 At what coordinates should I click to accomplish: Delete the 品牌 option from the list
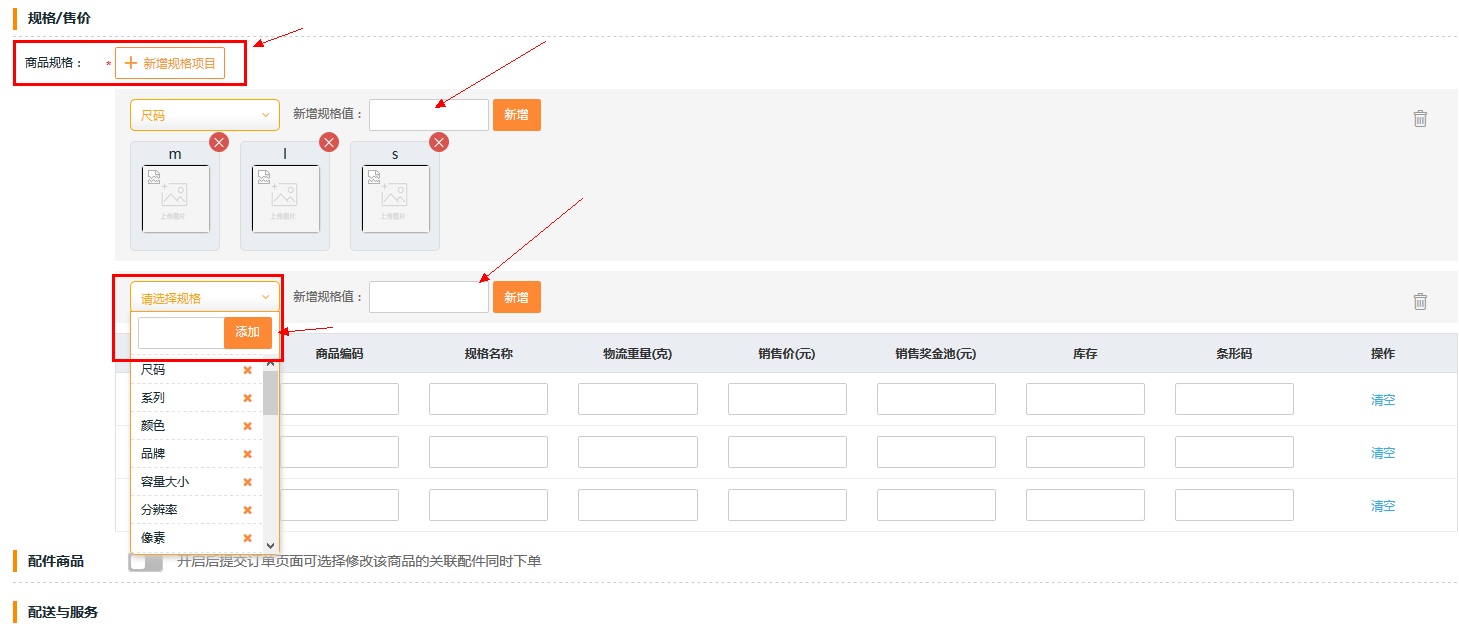[247, 454]
